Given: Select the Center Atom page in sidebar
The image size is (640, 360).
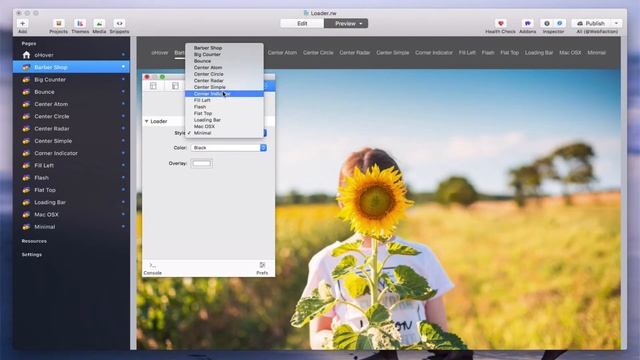Looking at the screenshot, I should (x=71, y=104).
